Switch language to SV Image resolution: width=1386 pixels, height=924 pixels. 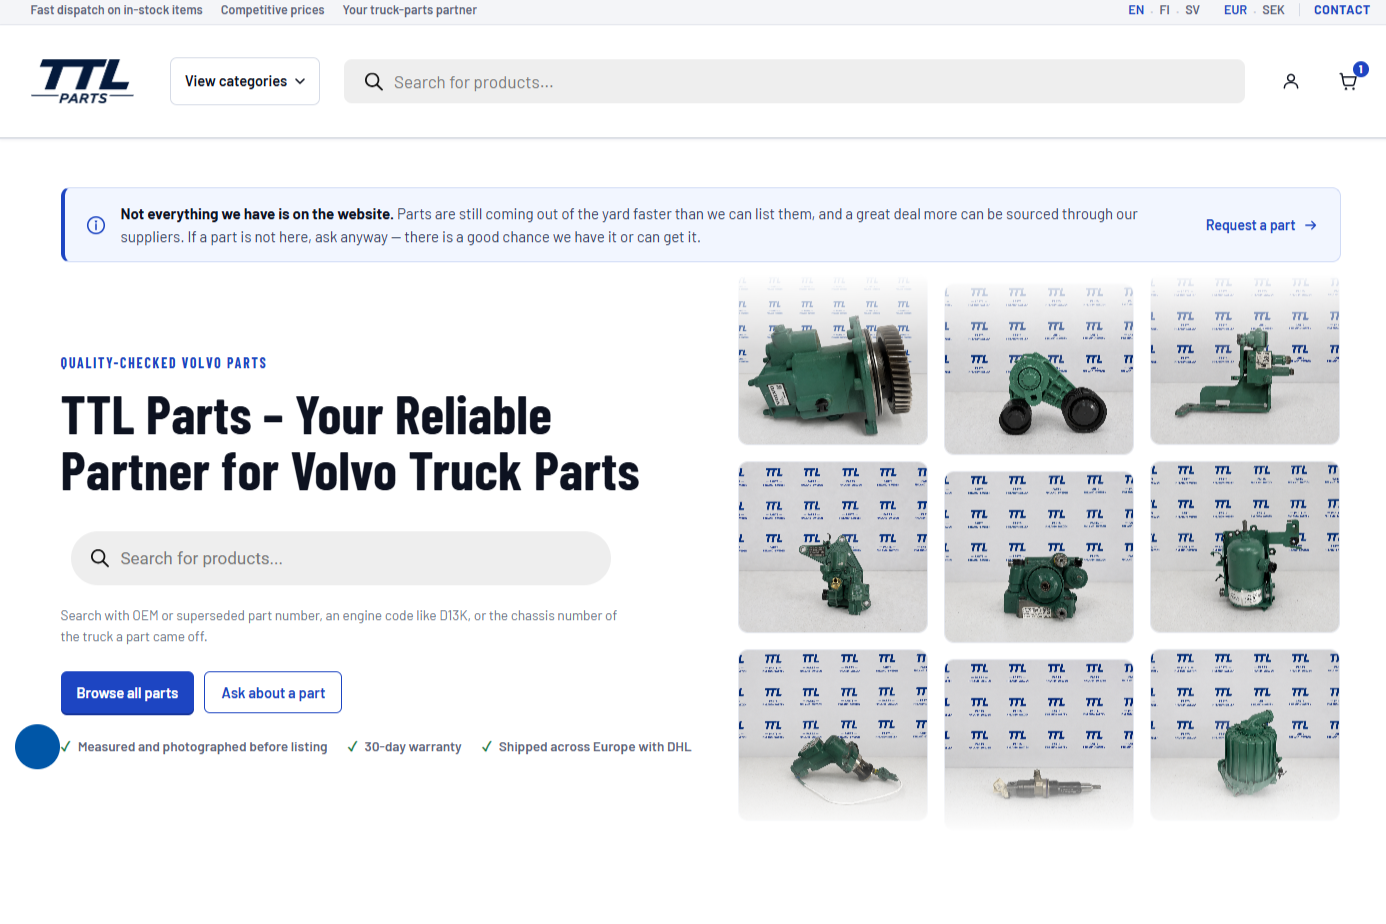[x=1192, y=10]
